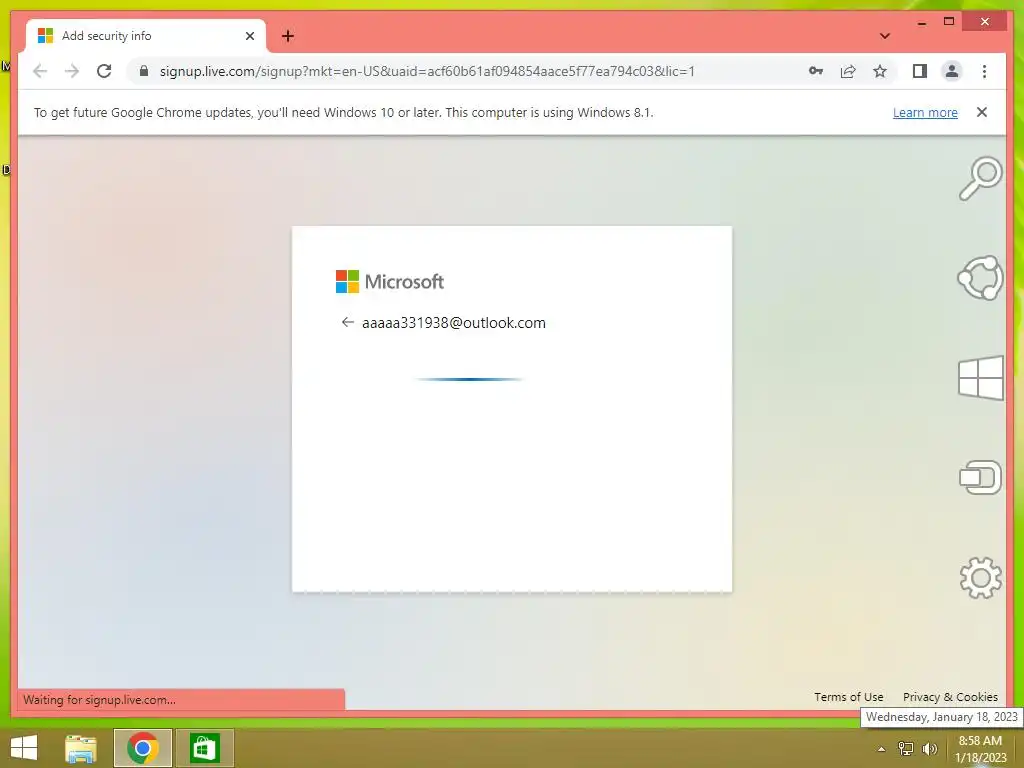Viewport: 1024px width, 768px height.
Task: Close the Add security info tab
Action: [x=249, y=36]
